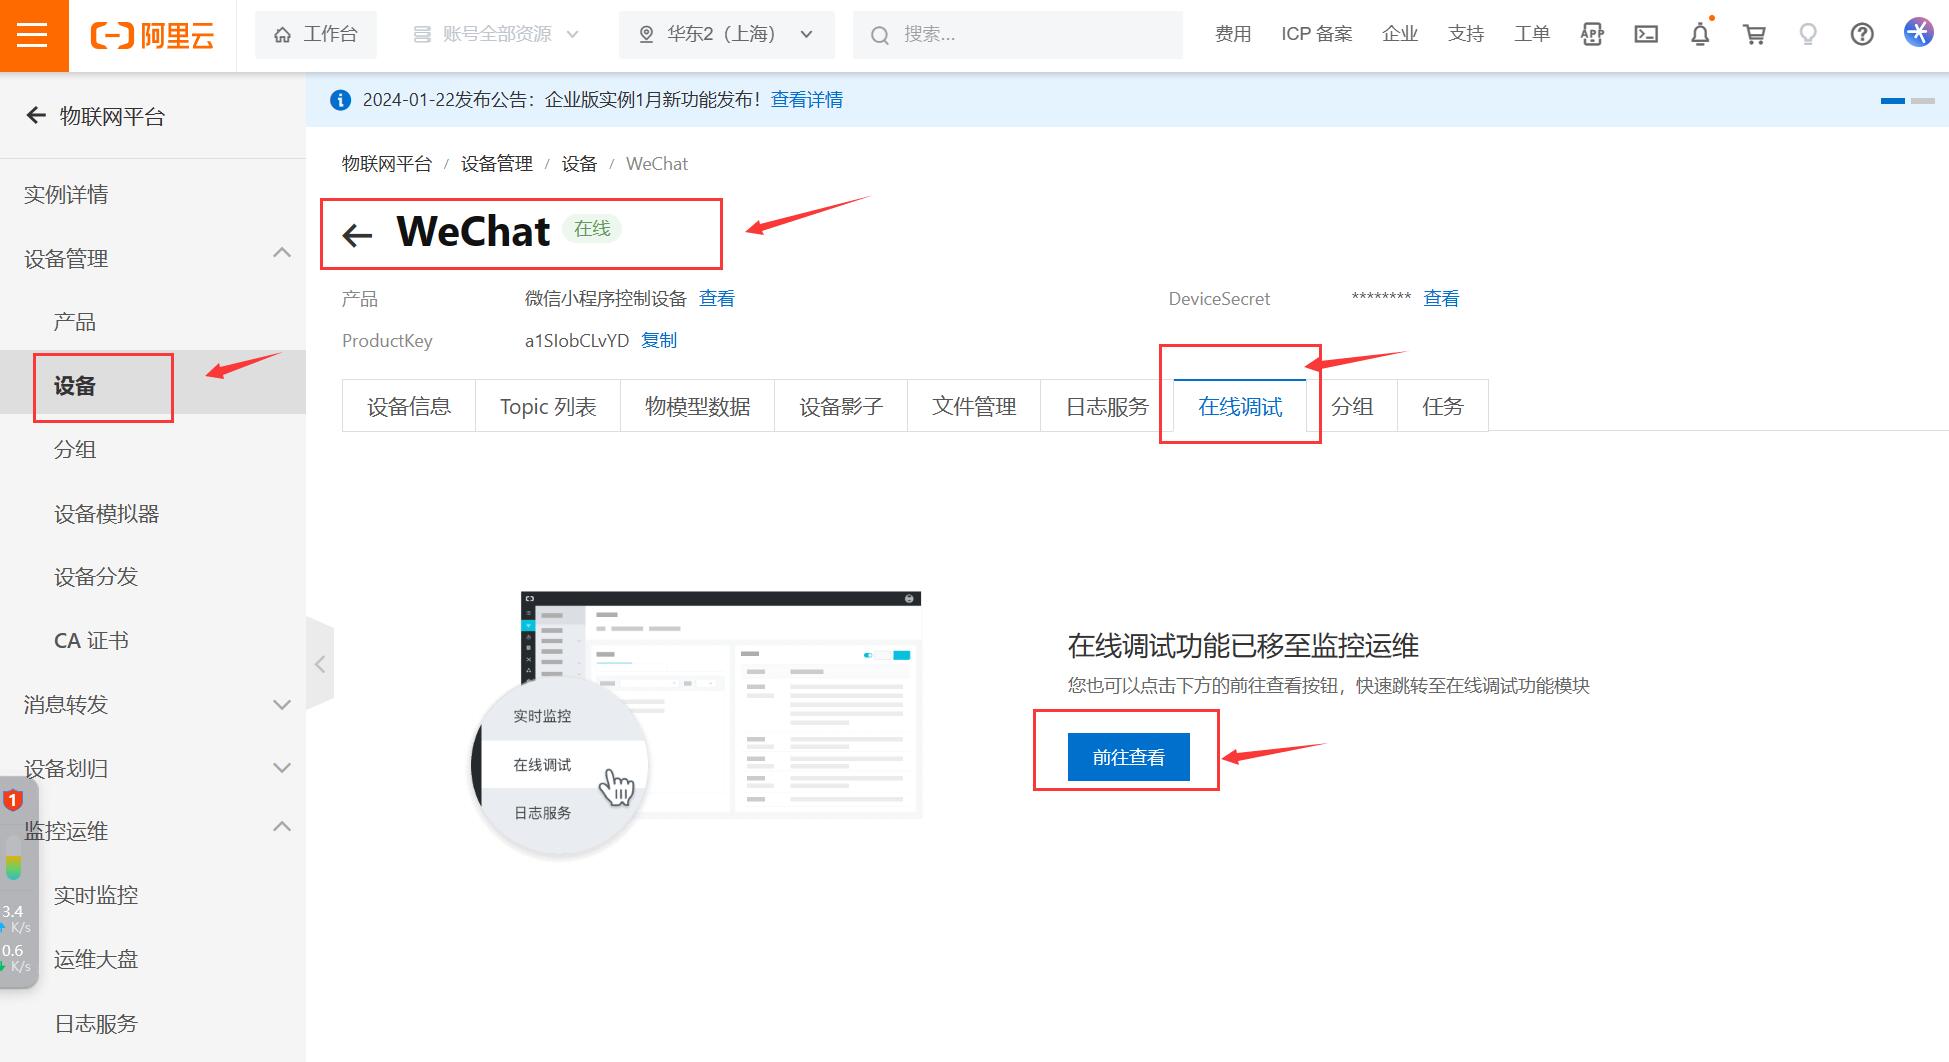Reveal DeviceSecret via 查看 link

click(1441, 299)
